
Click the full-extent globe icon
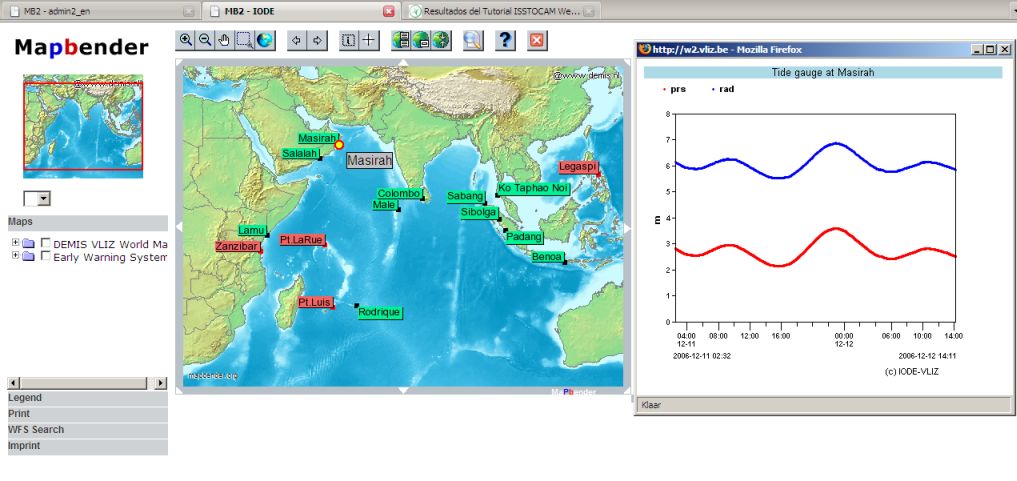(264, 40)
